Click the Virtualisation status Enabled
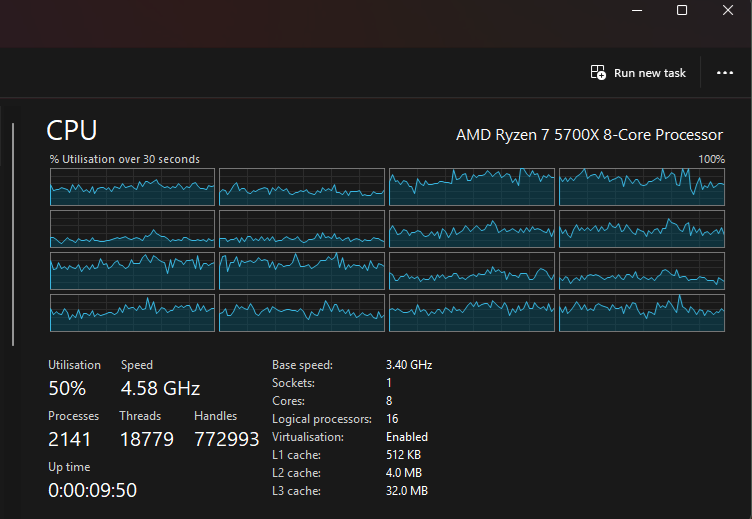This screenshot has width=752, height=519. click(407, 437)
